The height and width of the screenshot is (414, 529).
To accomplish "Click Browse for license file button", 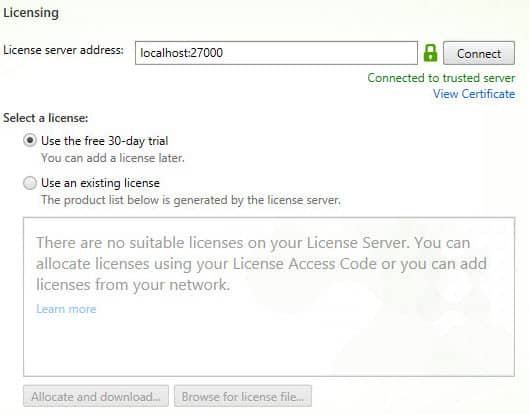I will point(243,396).
